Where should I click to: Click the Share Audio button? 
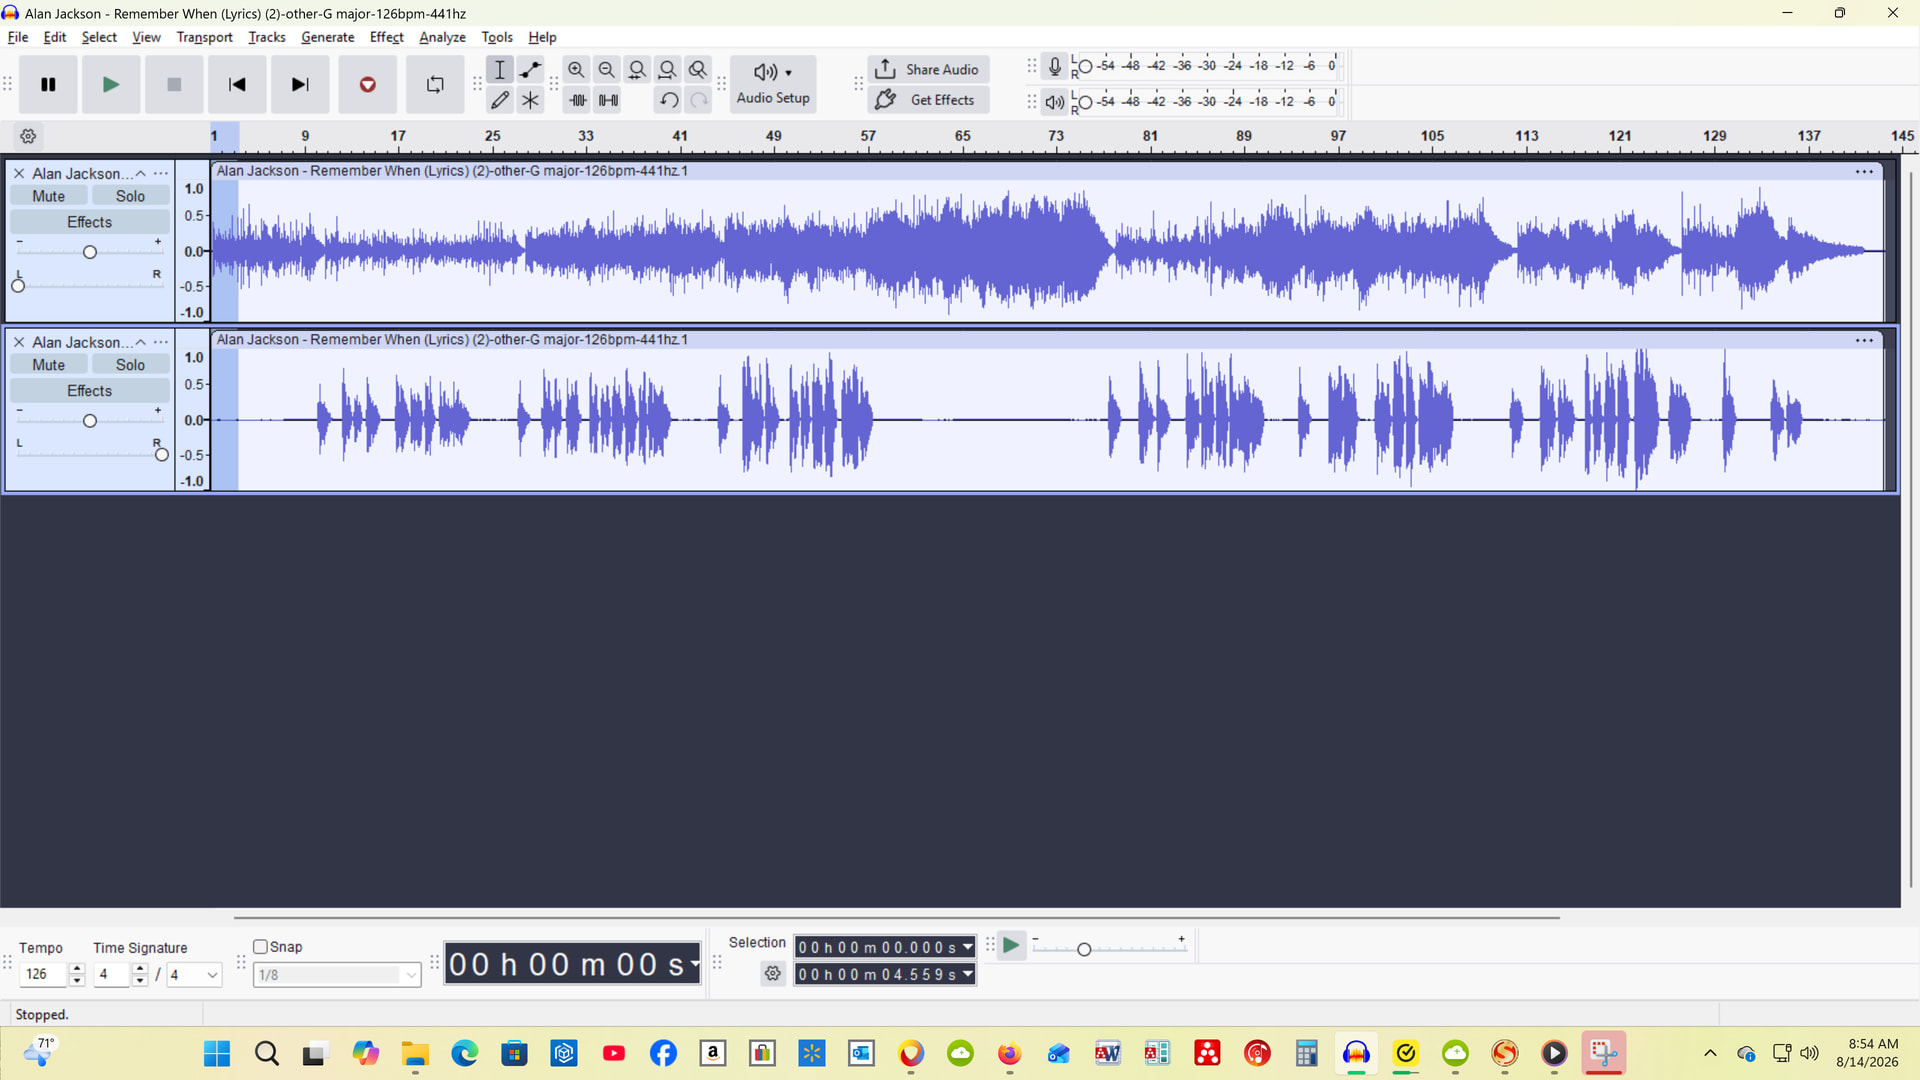point(928,70)
